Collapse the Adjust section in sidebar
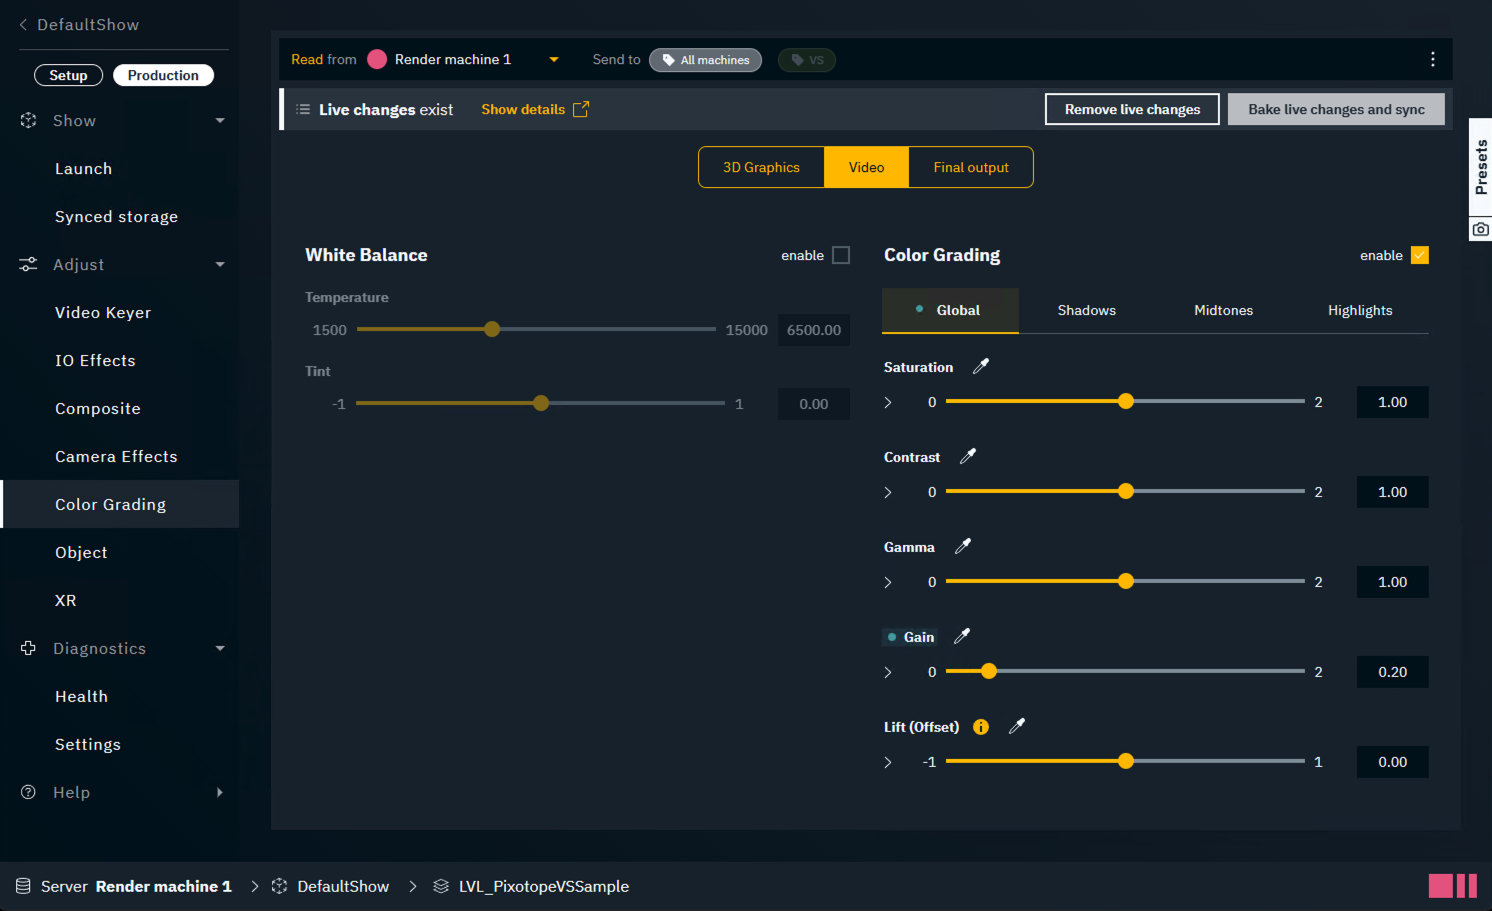This screenshot has width=1492, height=911. [220, 265]
